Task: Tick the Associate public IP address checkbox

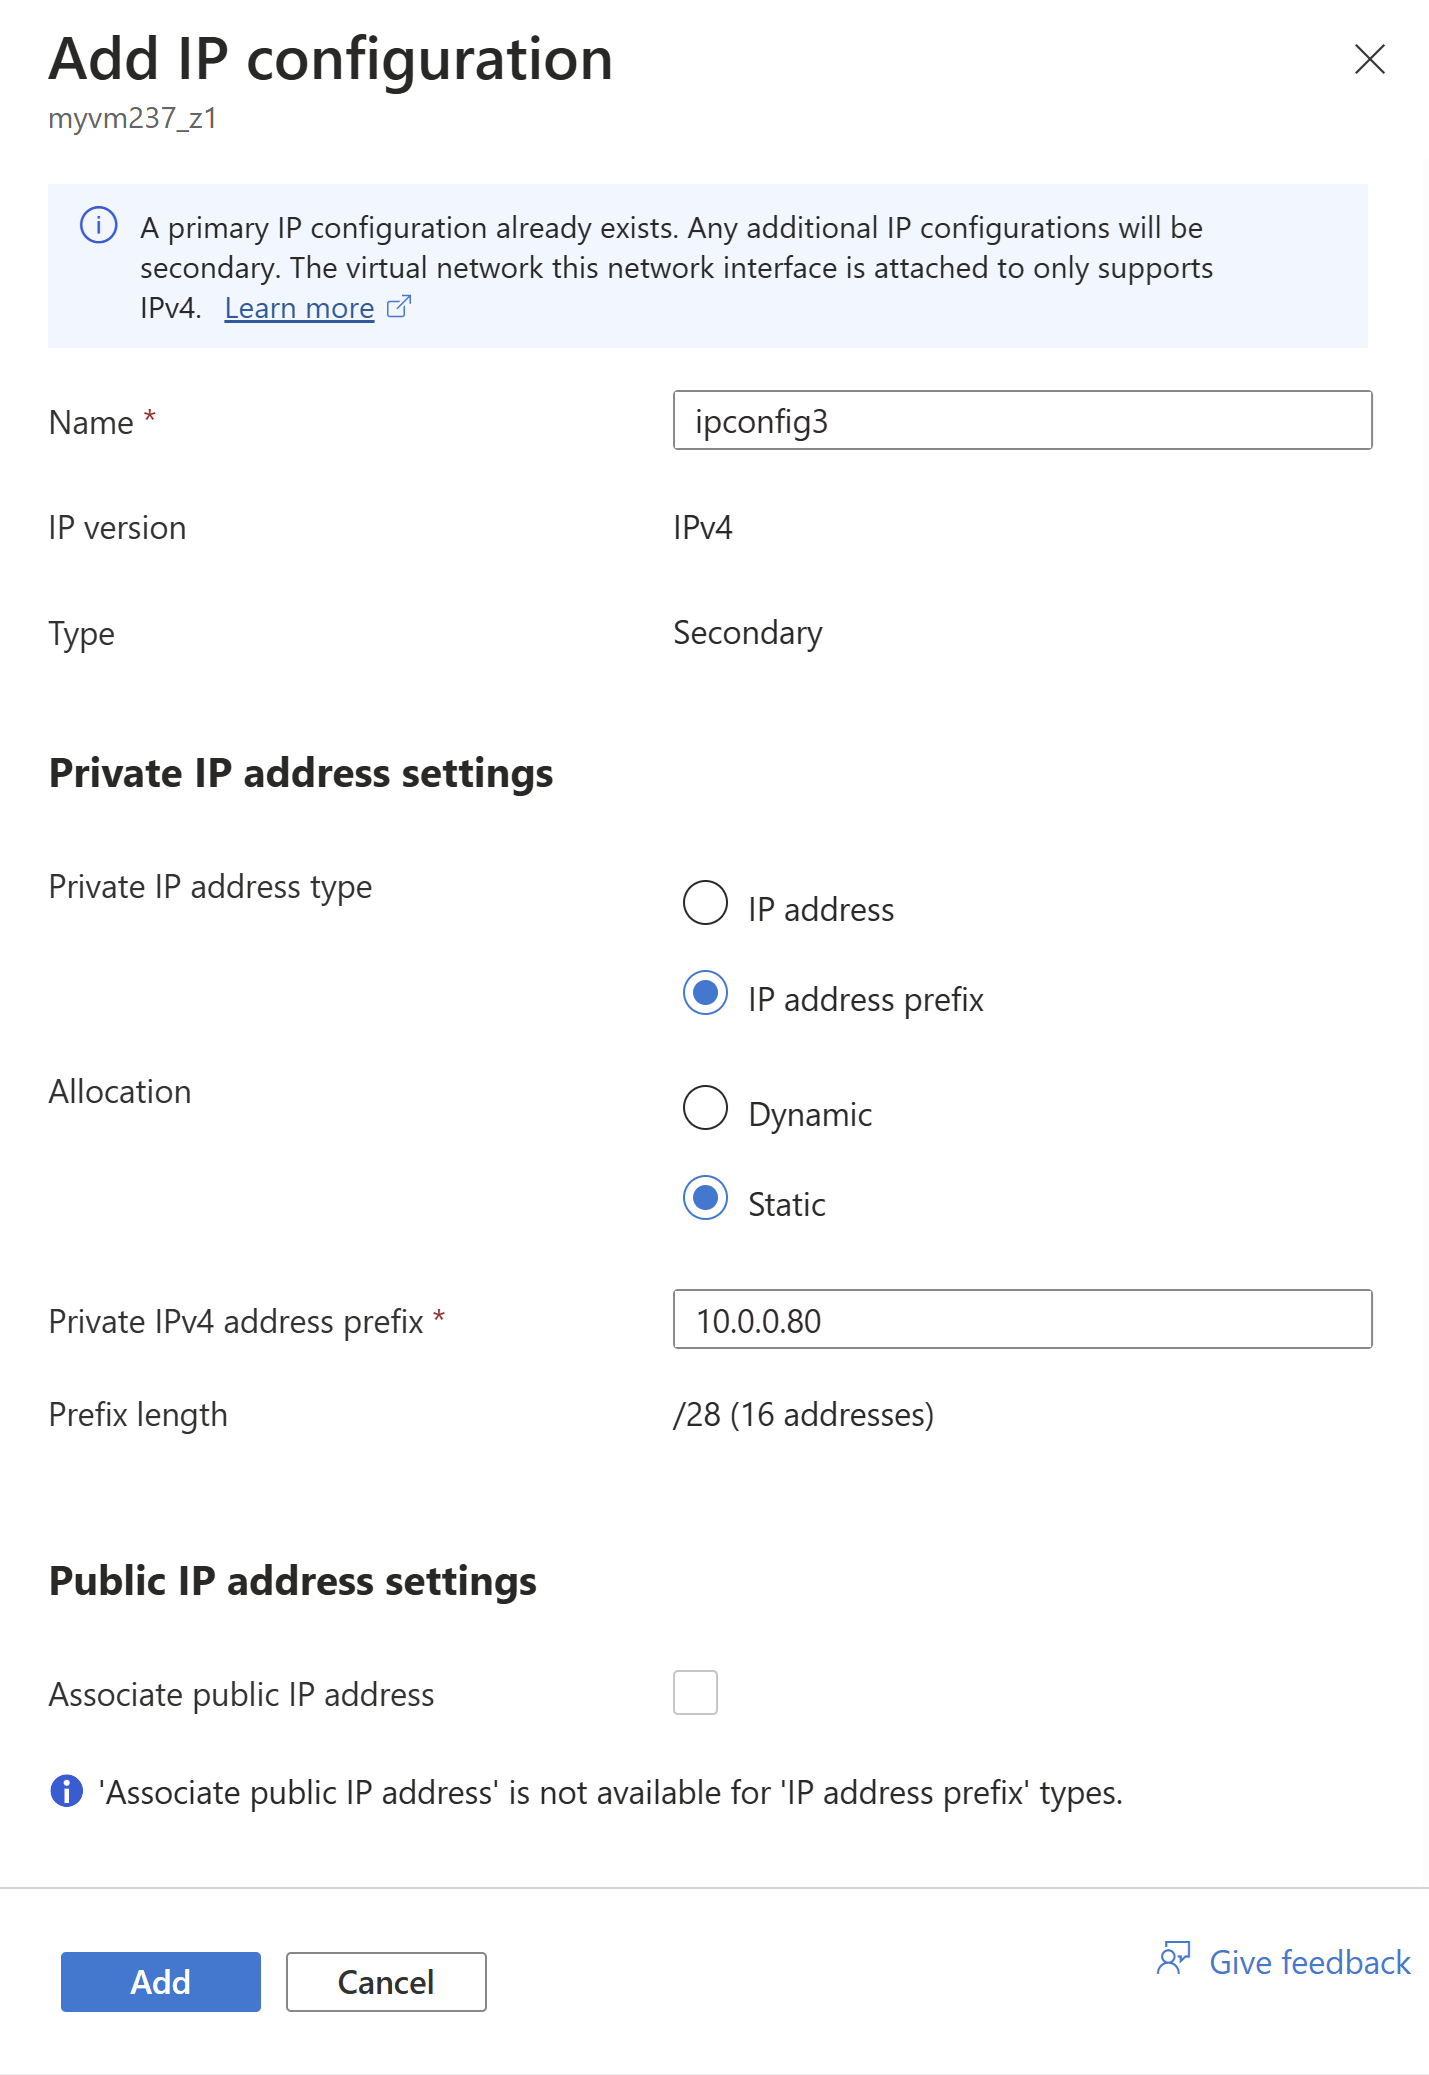Action: (x=695, y=1692)
